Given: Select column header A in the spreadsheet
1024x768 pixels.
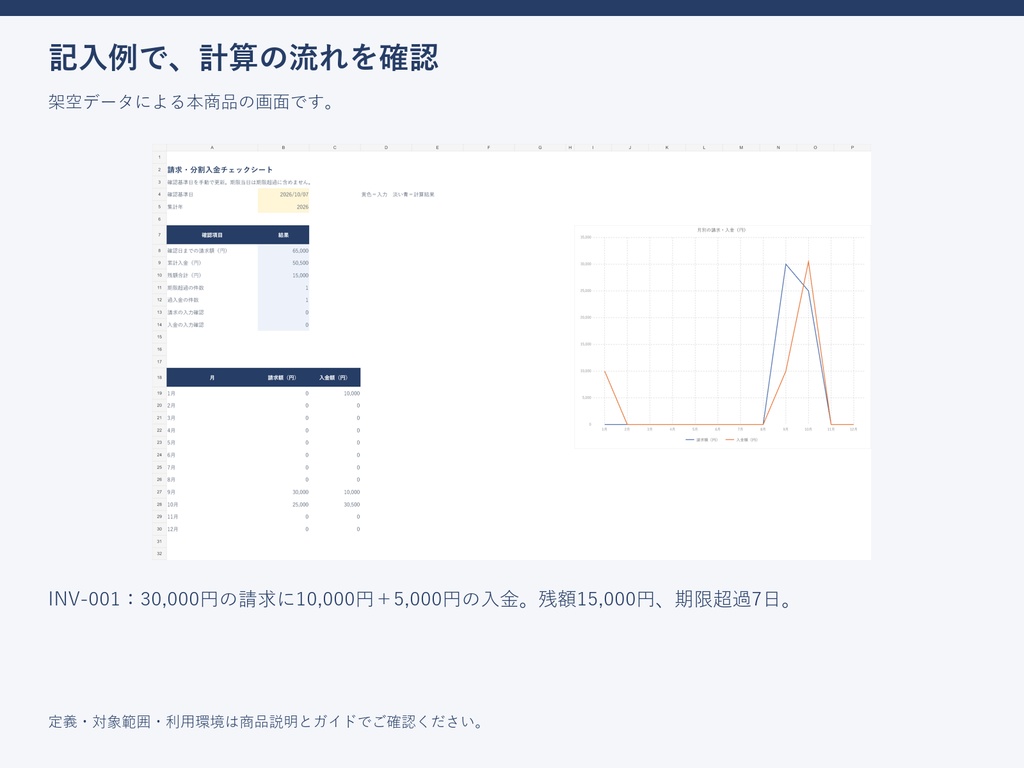Looking at the screenshot, I should pos(212,148).
